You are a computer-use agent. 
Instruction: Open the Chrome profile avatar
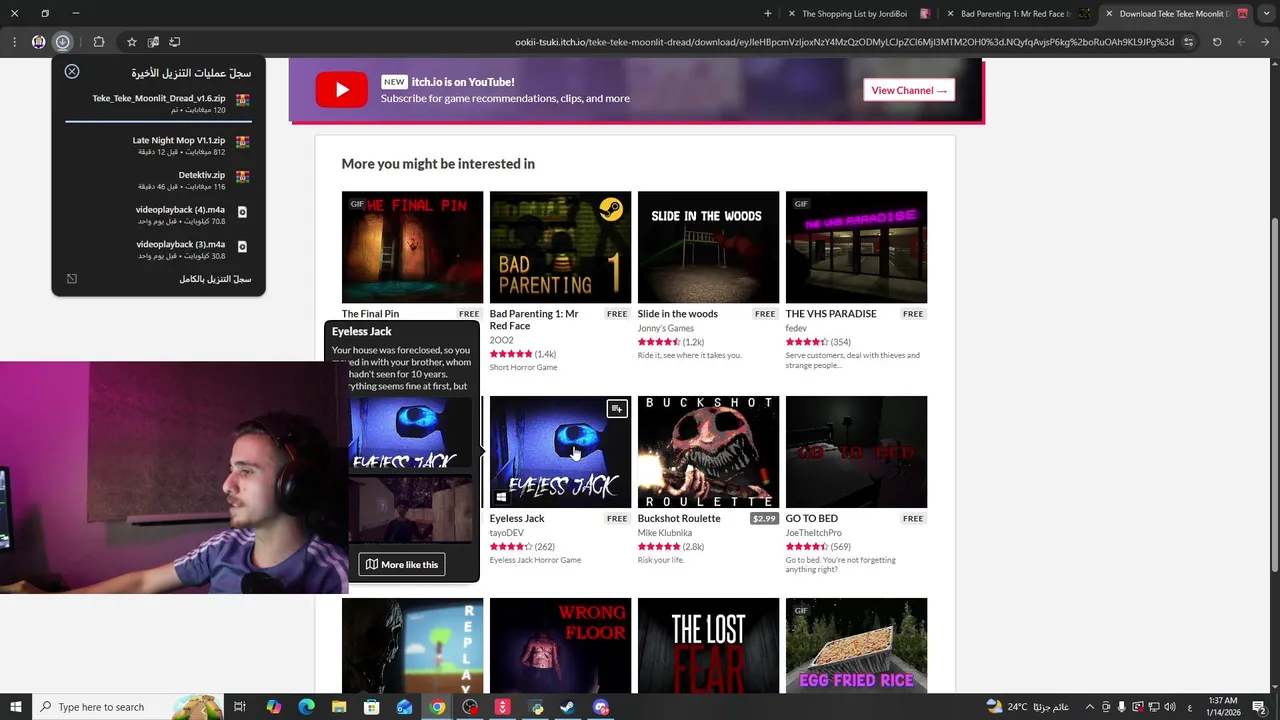(38, 42)
